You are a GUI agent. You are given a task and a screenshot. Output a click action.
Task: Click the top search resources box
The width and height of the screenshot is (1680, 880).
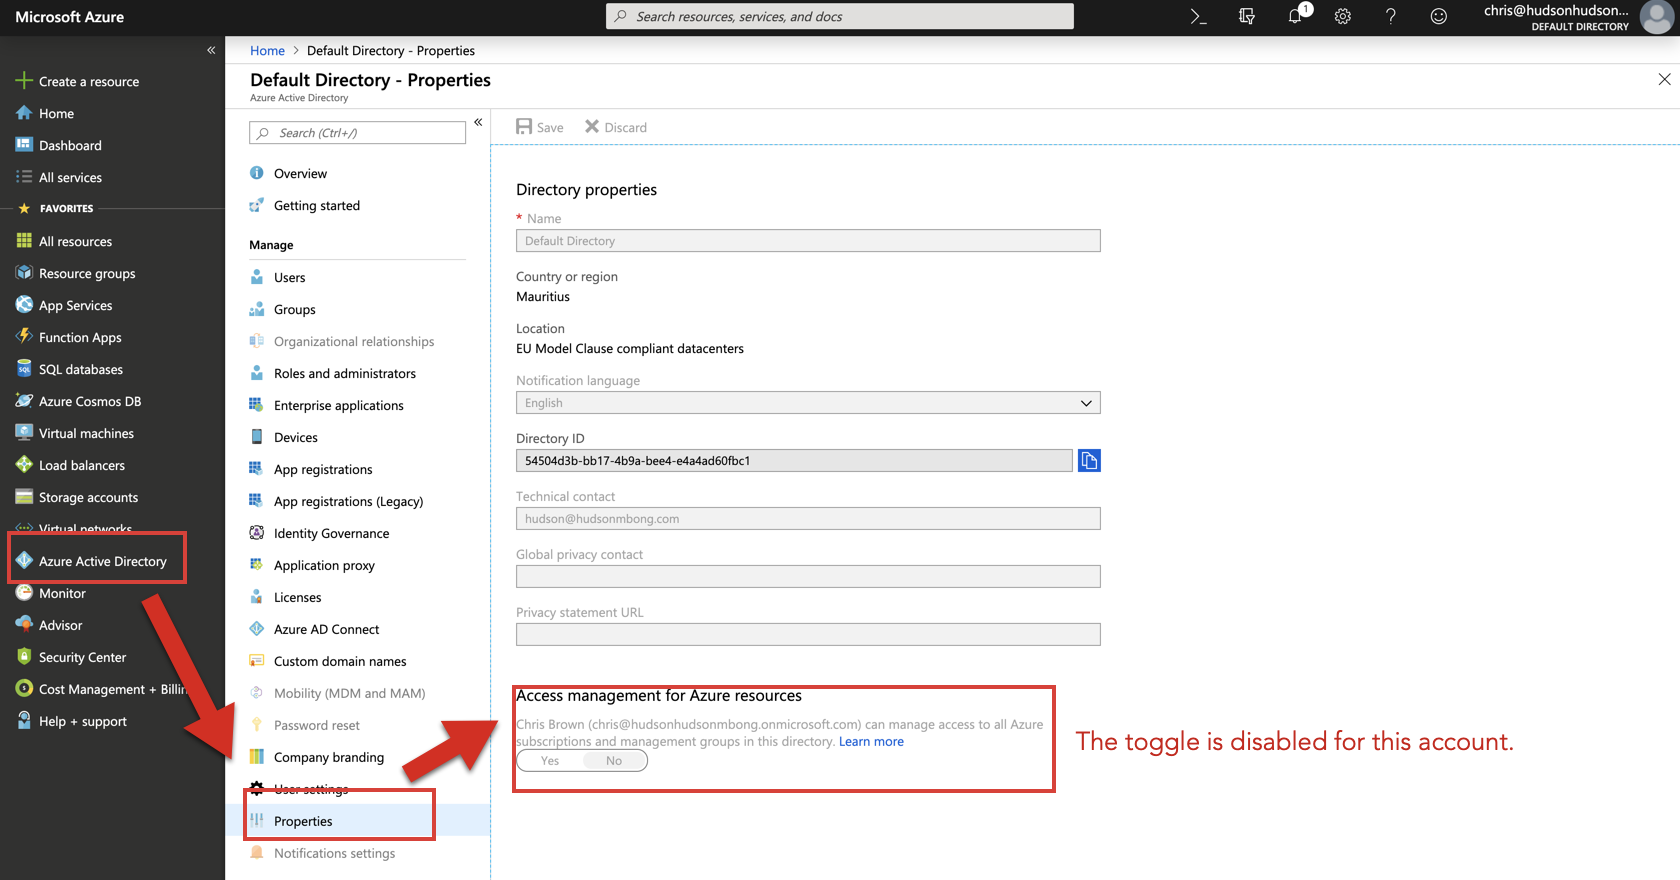click(x=840, y=16)
